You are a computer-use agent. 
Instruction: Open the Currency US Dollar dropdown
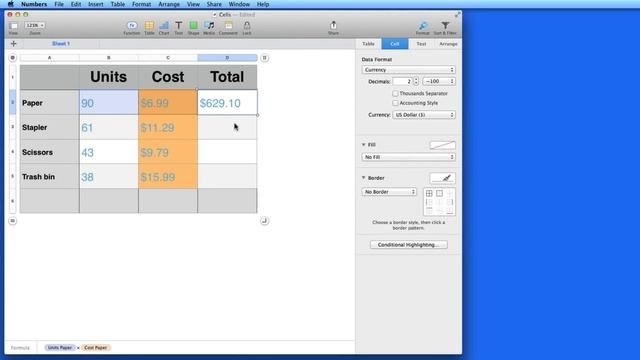coord(424,115)
